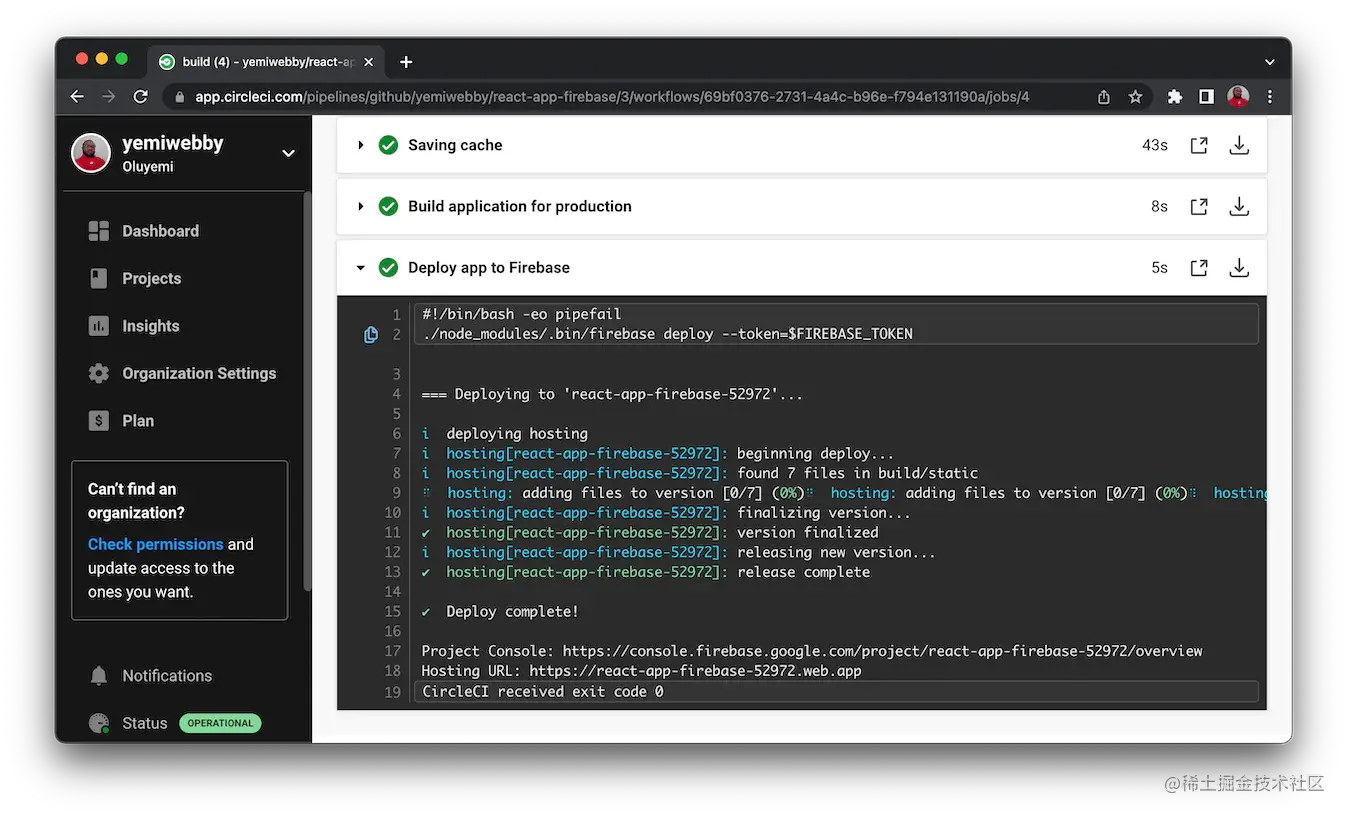
Task: Open Organization Settings
Action: click(199, 373)
